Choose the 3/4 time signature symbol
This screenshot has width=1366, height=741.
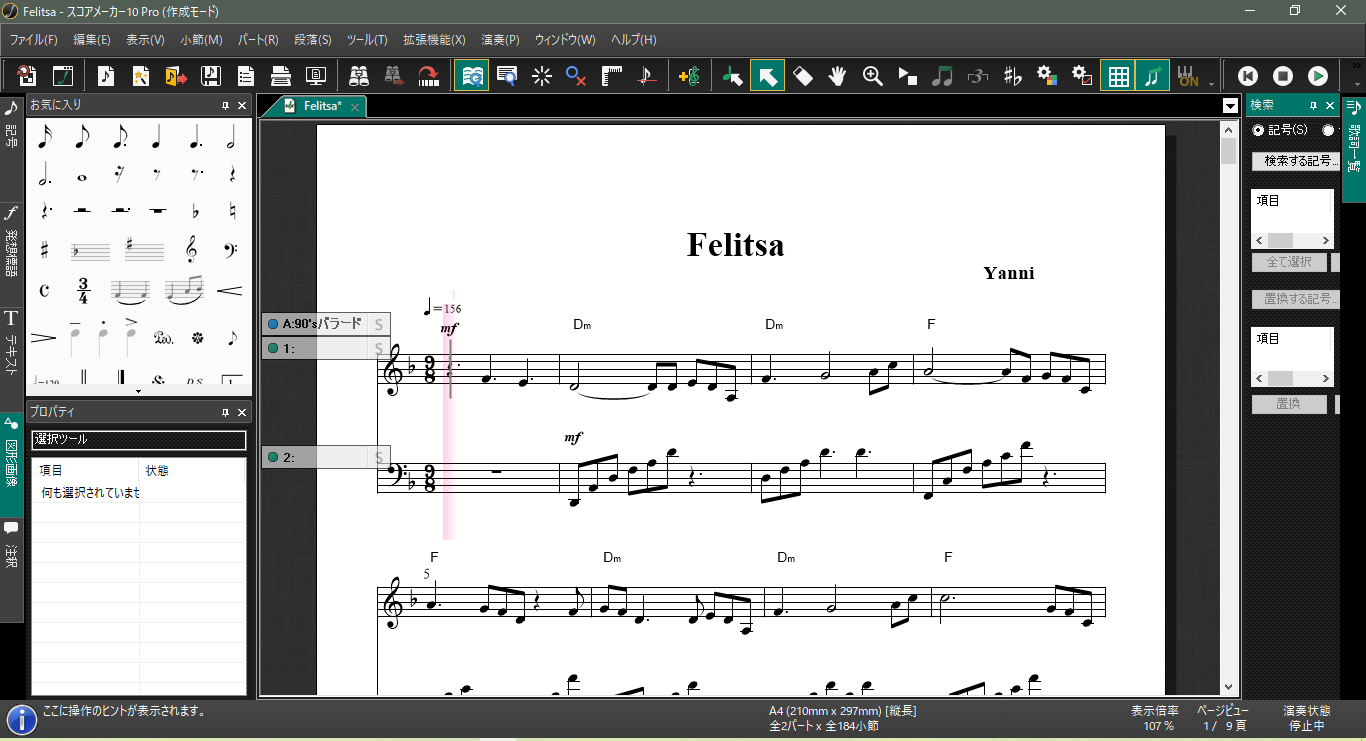[82, 291]
